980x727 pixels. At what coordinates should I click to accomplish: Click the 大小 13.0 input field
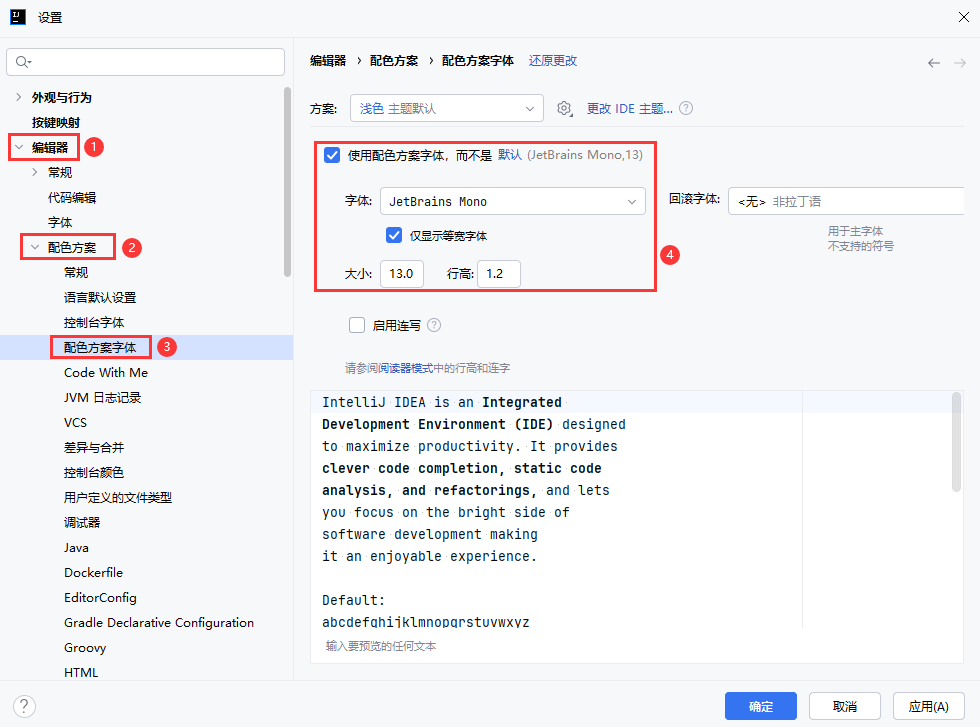[401, 274]
